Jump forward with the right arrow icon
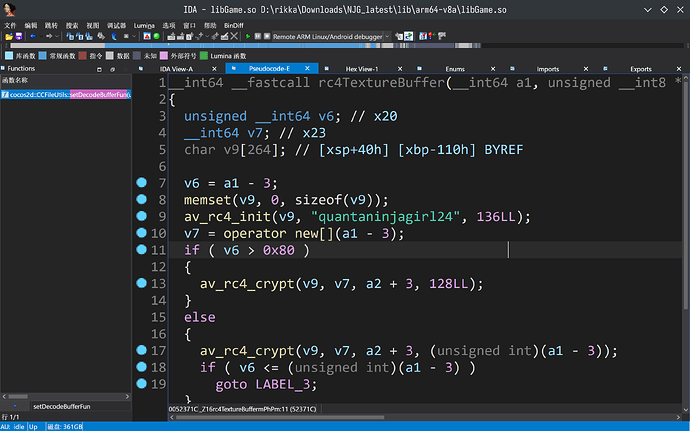 49,36
